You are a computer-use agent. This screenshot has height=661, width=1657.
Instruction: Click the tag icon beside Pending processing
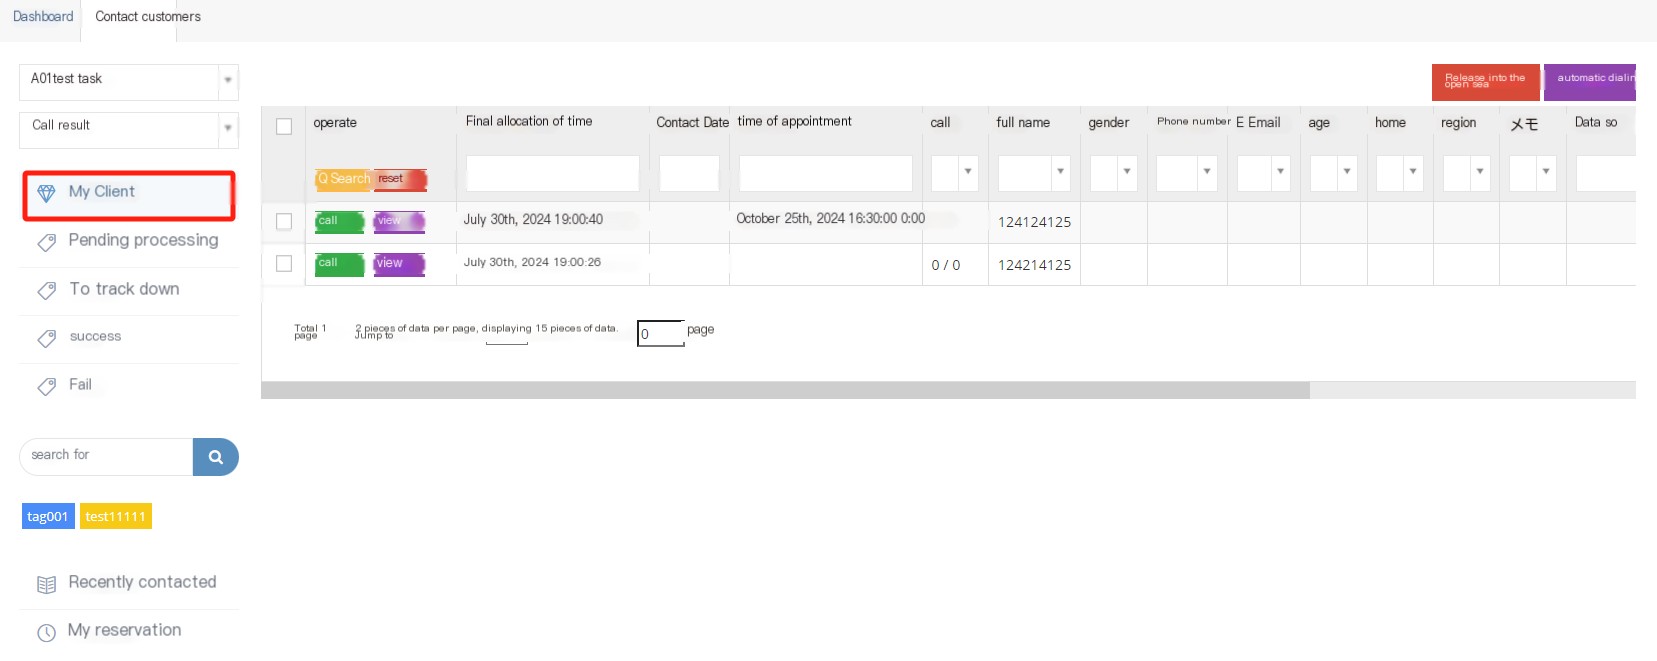click(46, 242)
